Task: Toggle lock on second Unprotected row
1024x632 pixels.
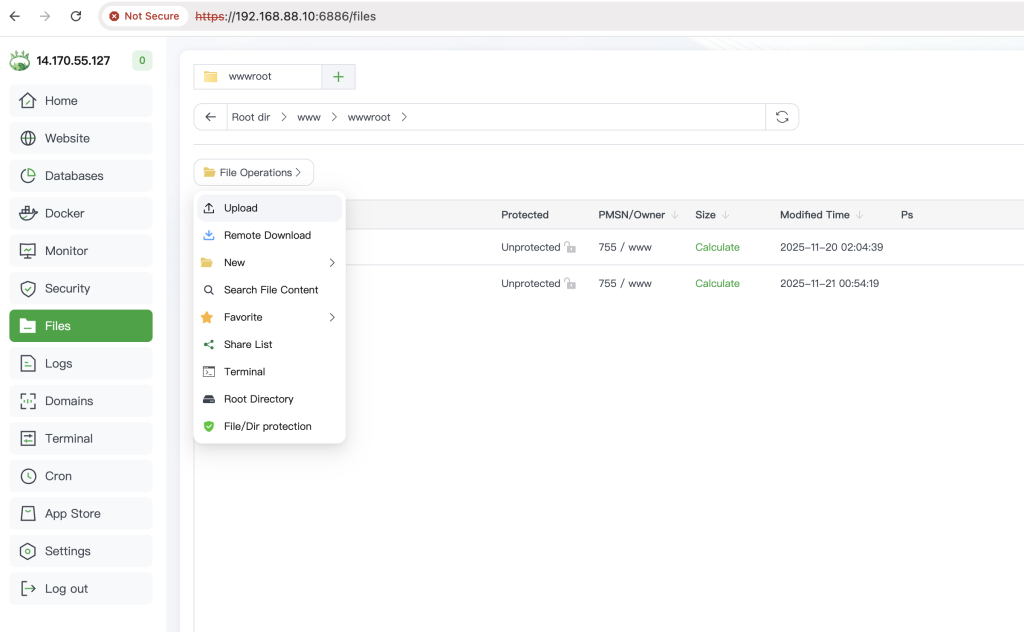Action: pos(570,284)
